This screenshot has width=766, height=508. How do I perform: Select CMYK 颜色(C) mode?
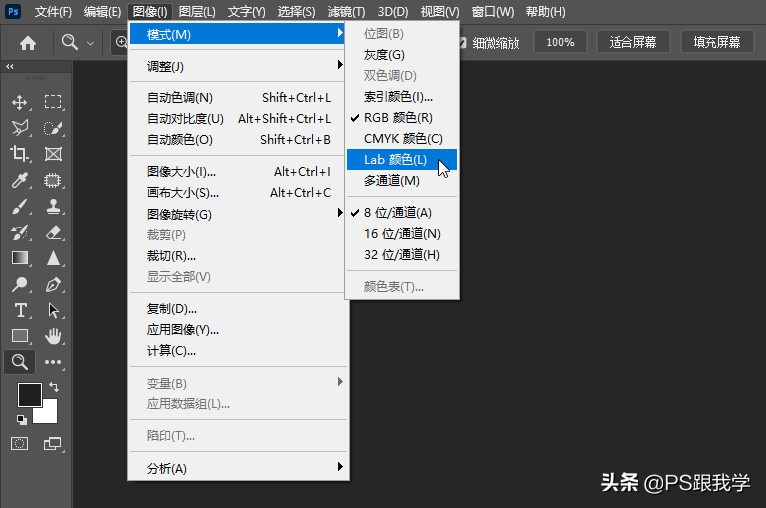[402, 139]
